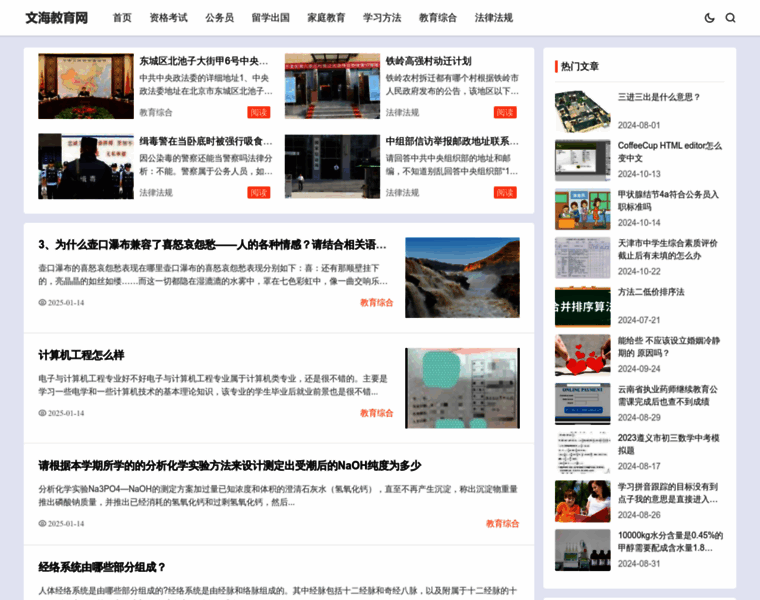Click 教育综合 tag on 计算机工程 article

pyautogui.click(x=376, y=413)
